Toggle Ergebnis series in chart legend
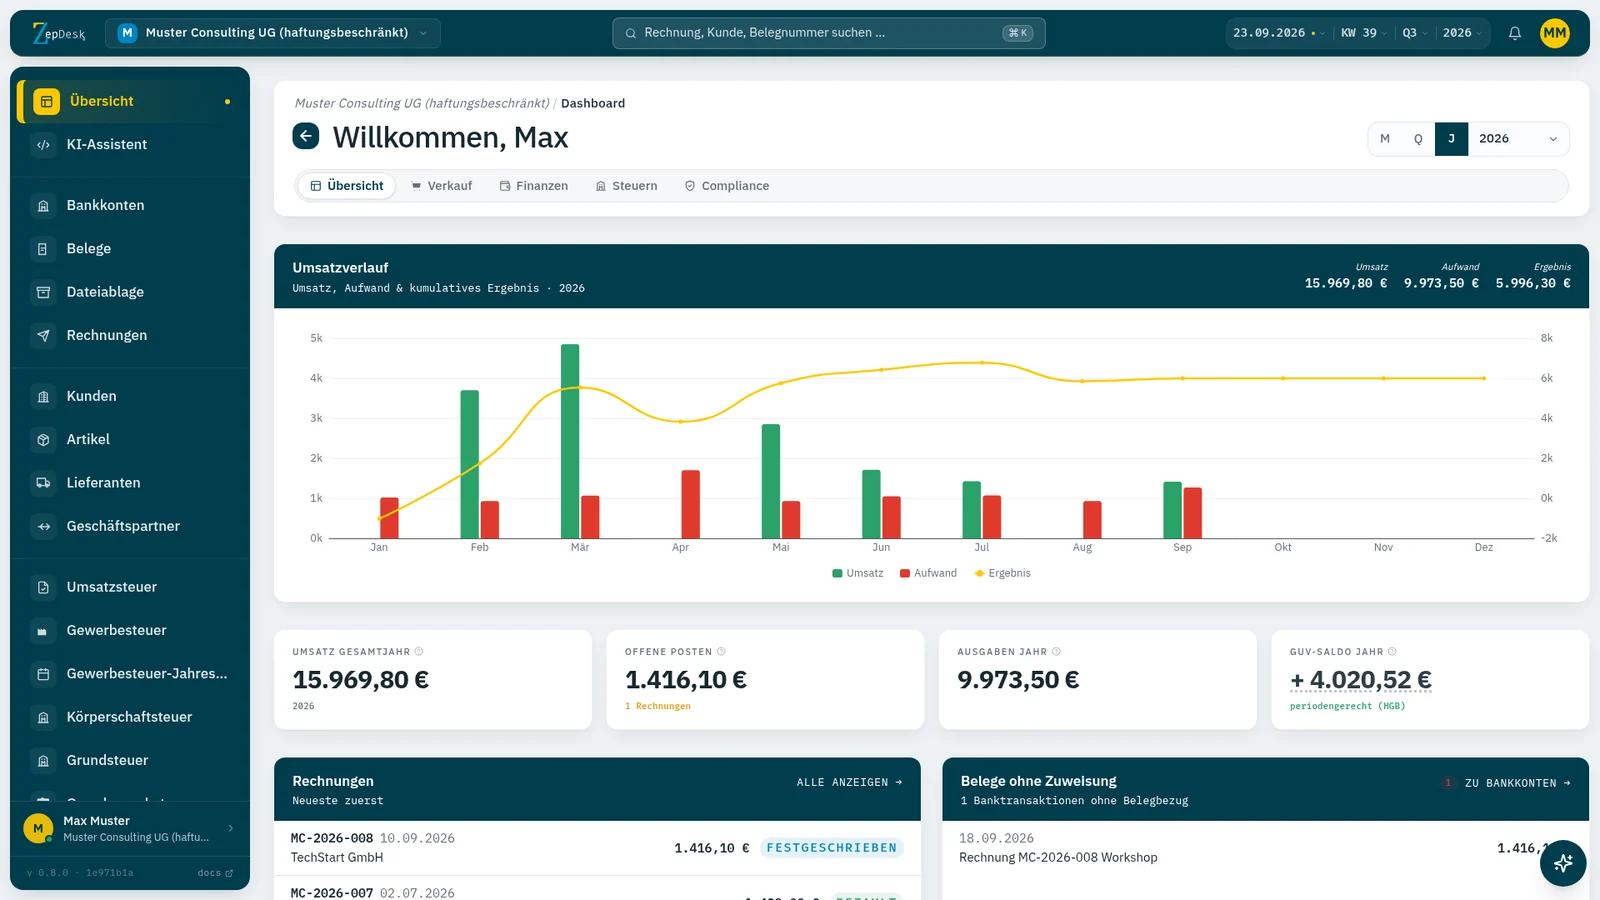 pos(1002,573)
